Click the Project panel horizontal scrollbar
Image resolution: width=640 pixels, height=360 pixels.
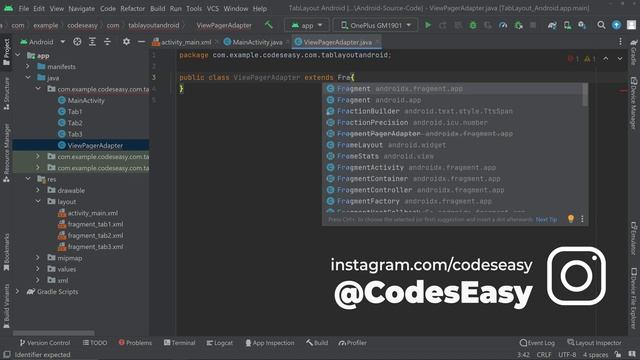tap(53, 333)
